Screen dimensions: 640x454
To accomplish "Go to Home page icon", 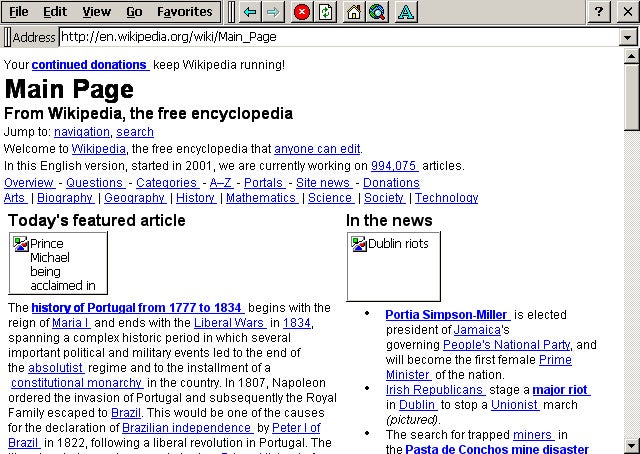I will [354, 12].
